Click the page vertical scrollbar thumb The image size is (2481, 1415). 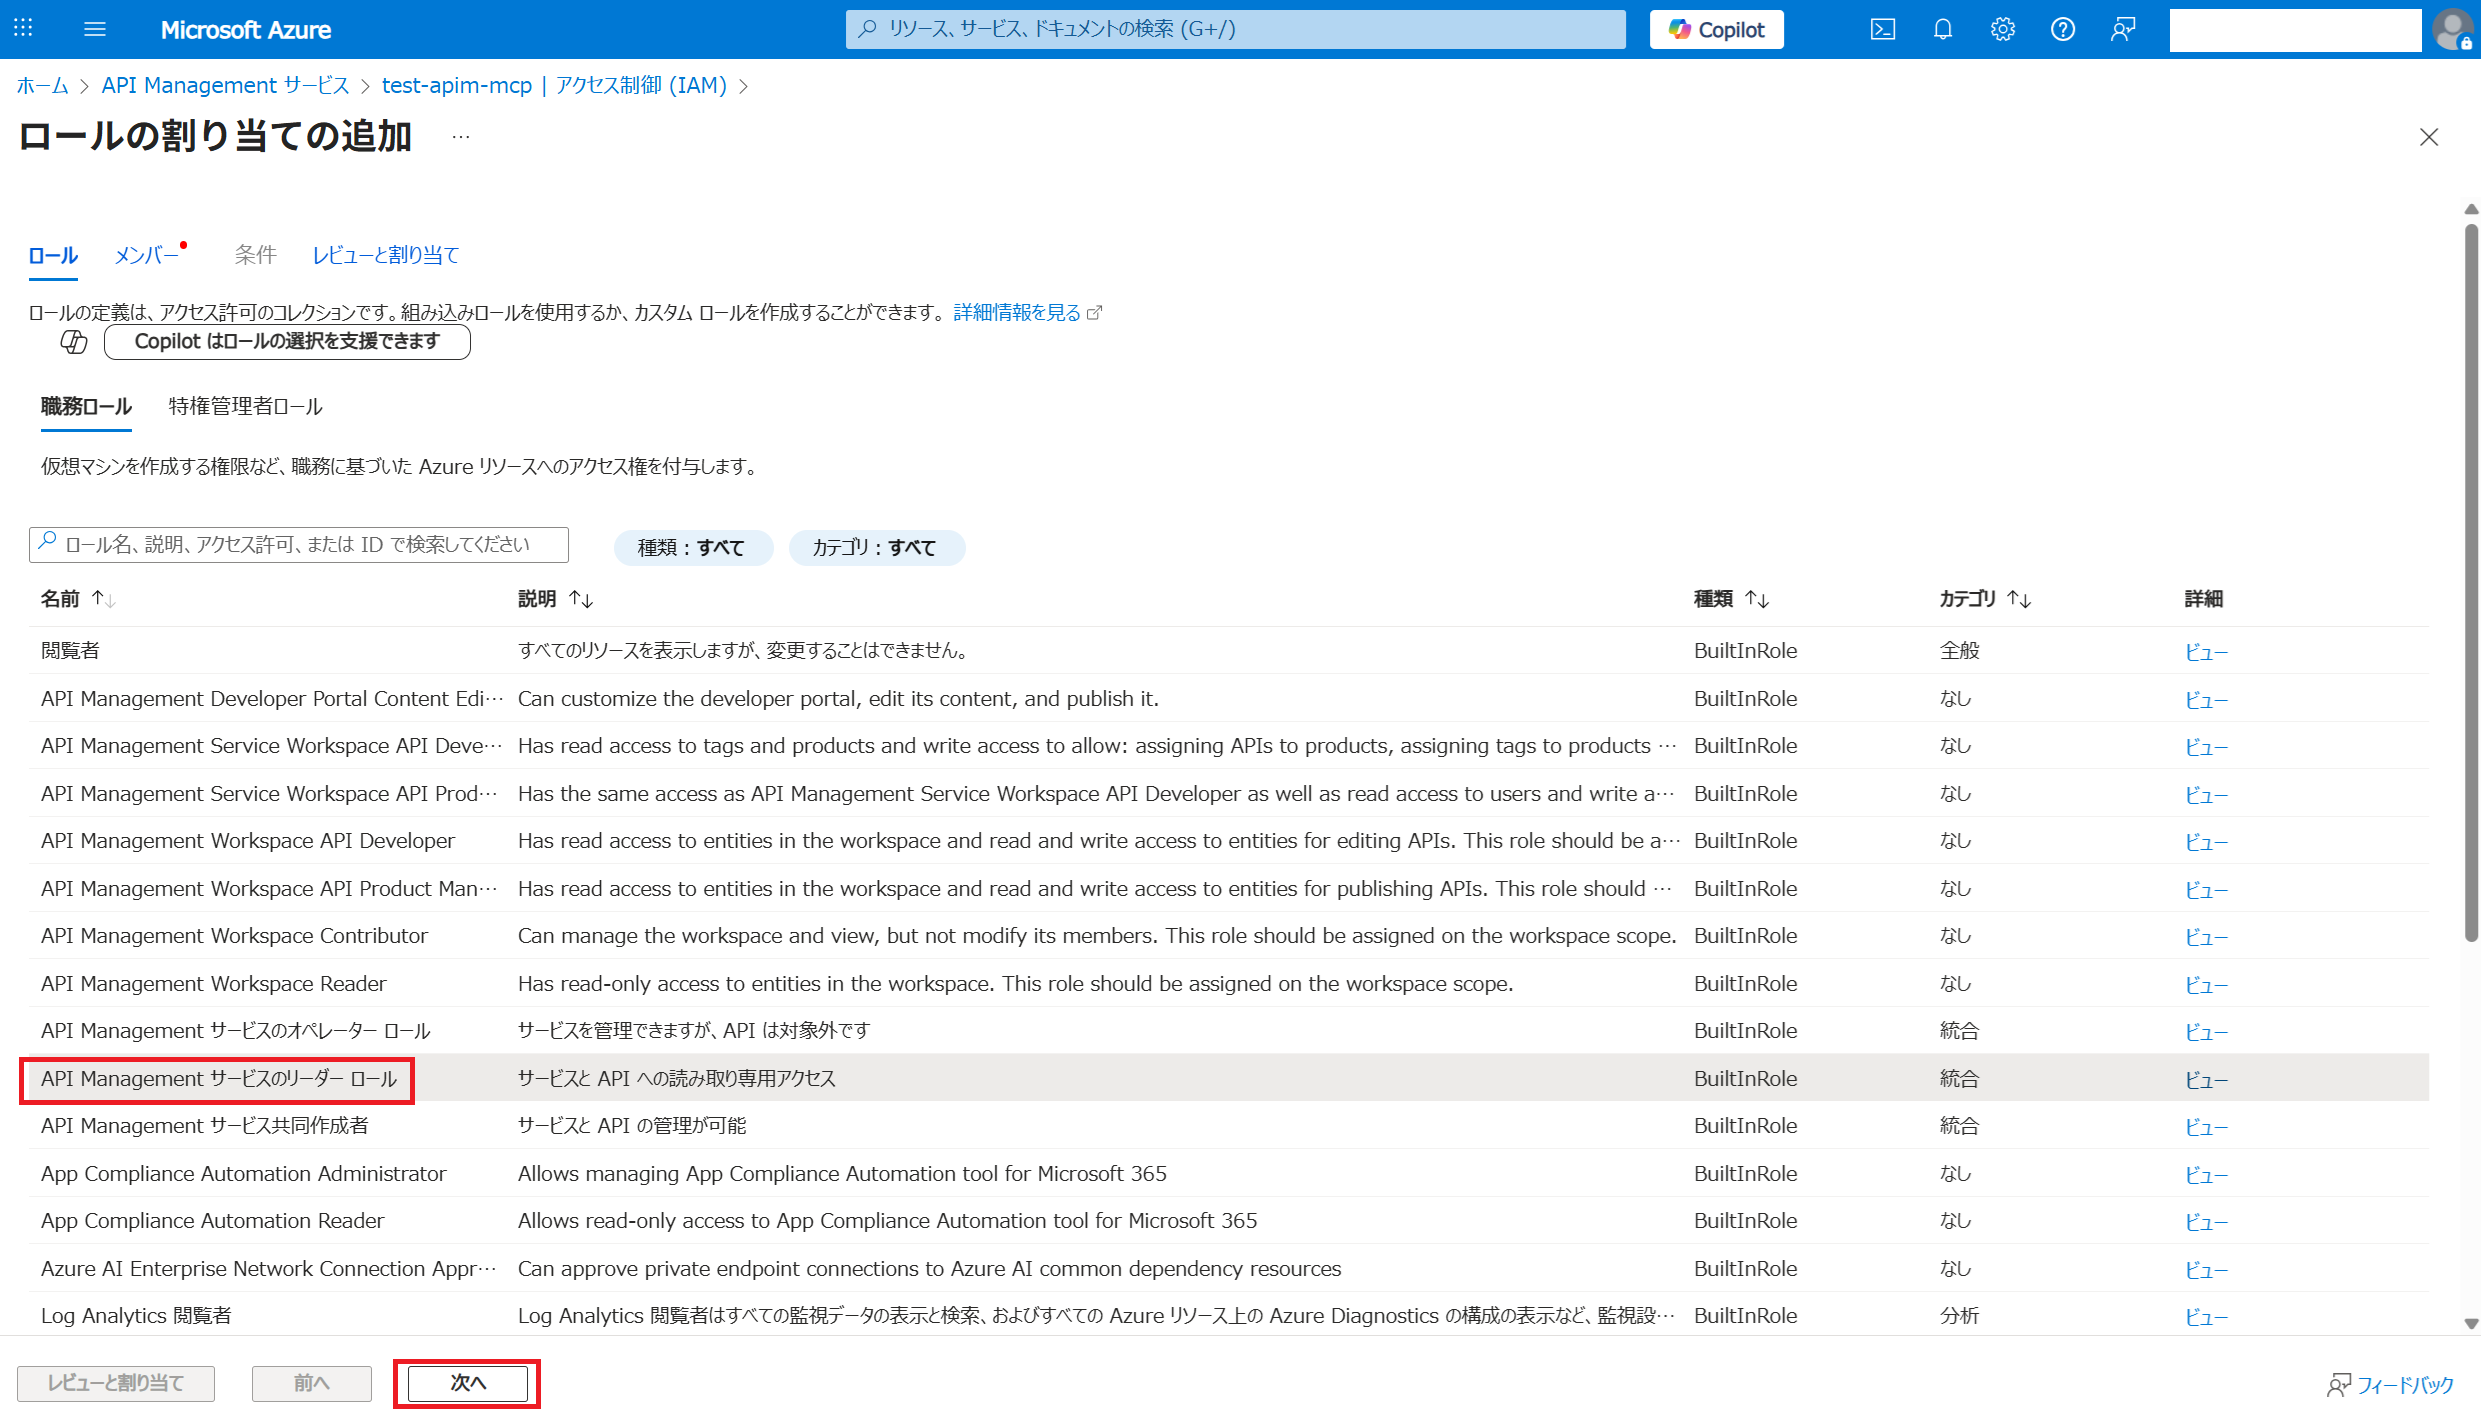coord(2471,583)
